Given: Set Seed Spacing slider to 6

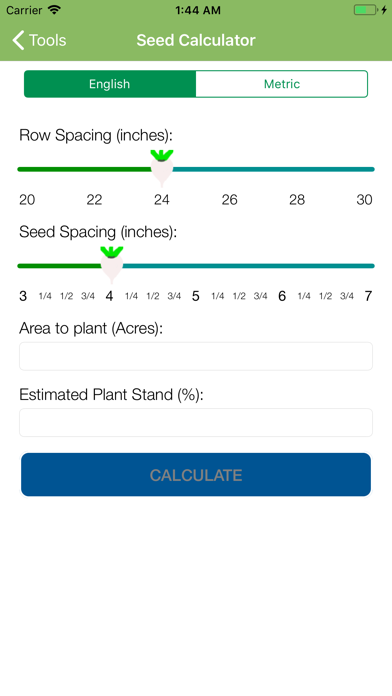Looking at the screenshot, I should point(282,266).
